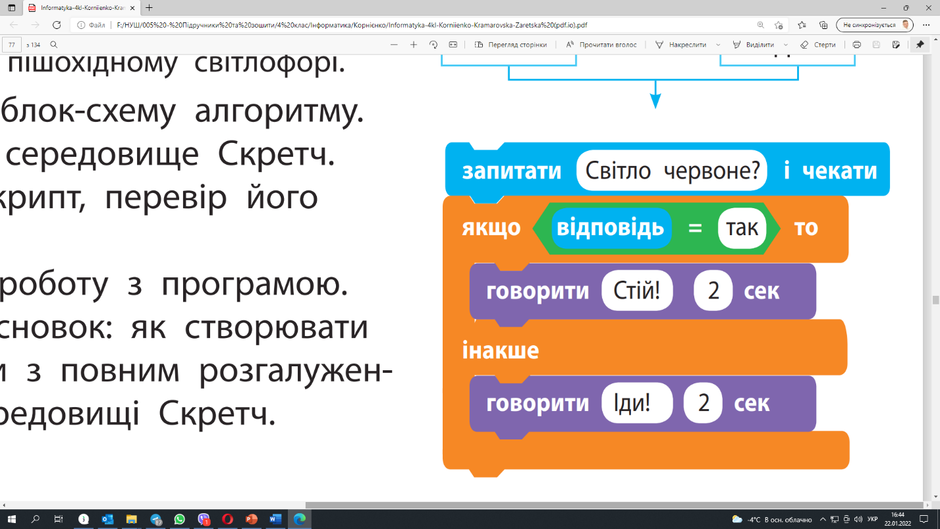Switch to the Informatyka-4kl PDF tab

click(x=82, y=8)
